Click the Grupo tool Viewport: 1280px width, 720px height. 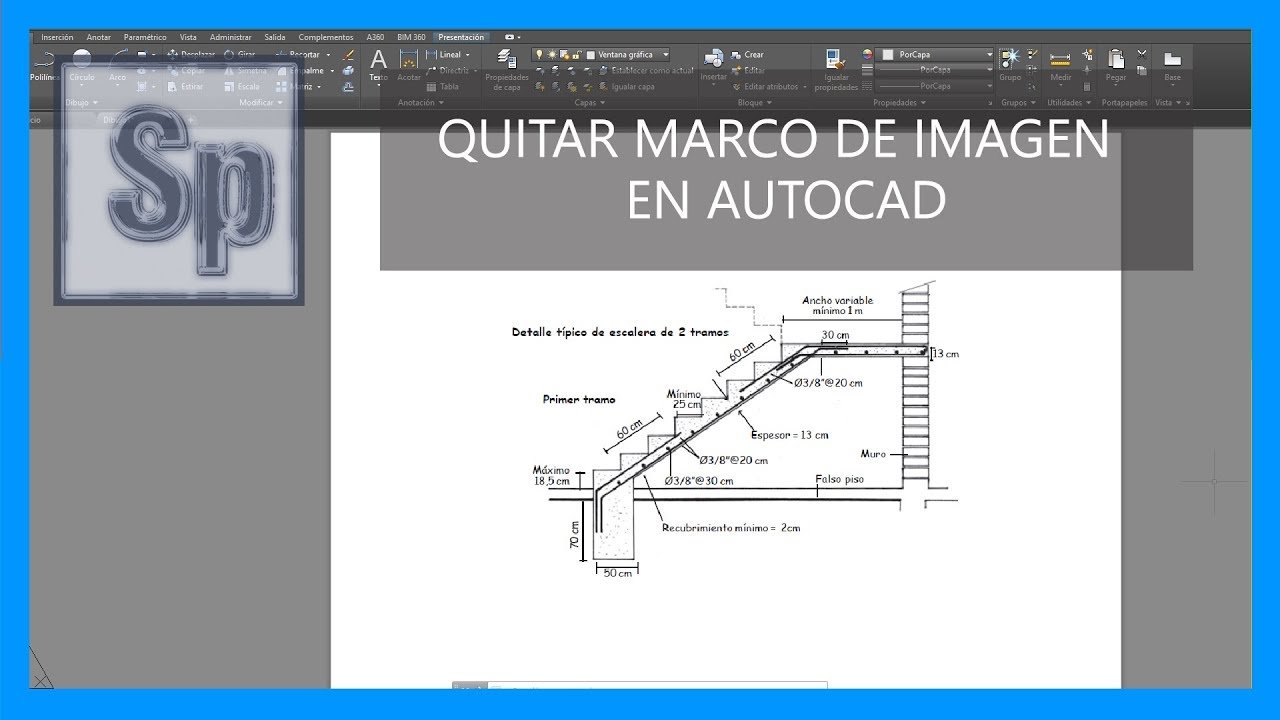coord(1010,65)
